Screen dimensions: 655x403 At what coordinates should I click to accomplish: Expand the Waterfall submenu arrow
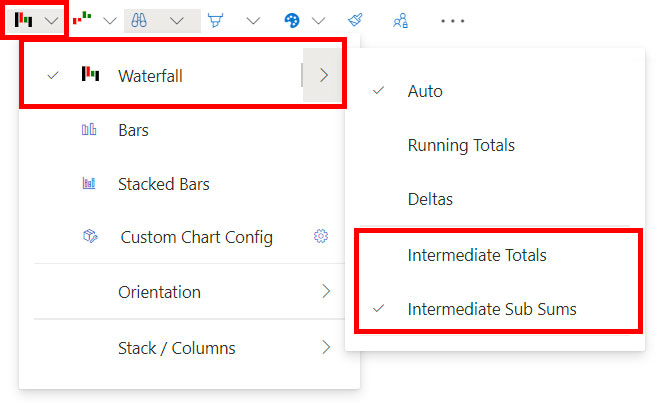(x=323, y=75)
